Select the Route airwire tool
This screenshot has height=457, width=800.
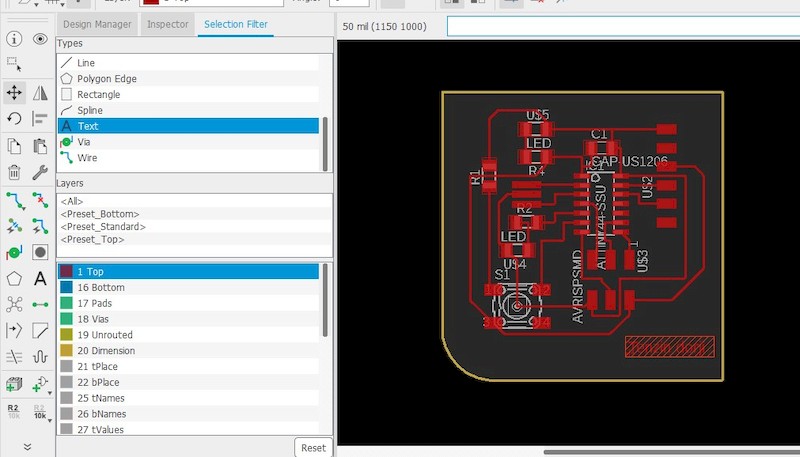15,200
